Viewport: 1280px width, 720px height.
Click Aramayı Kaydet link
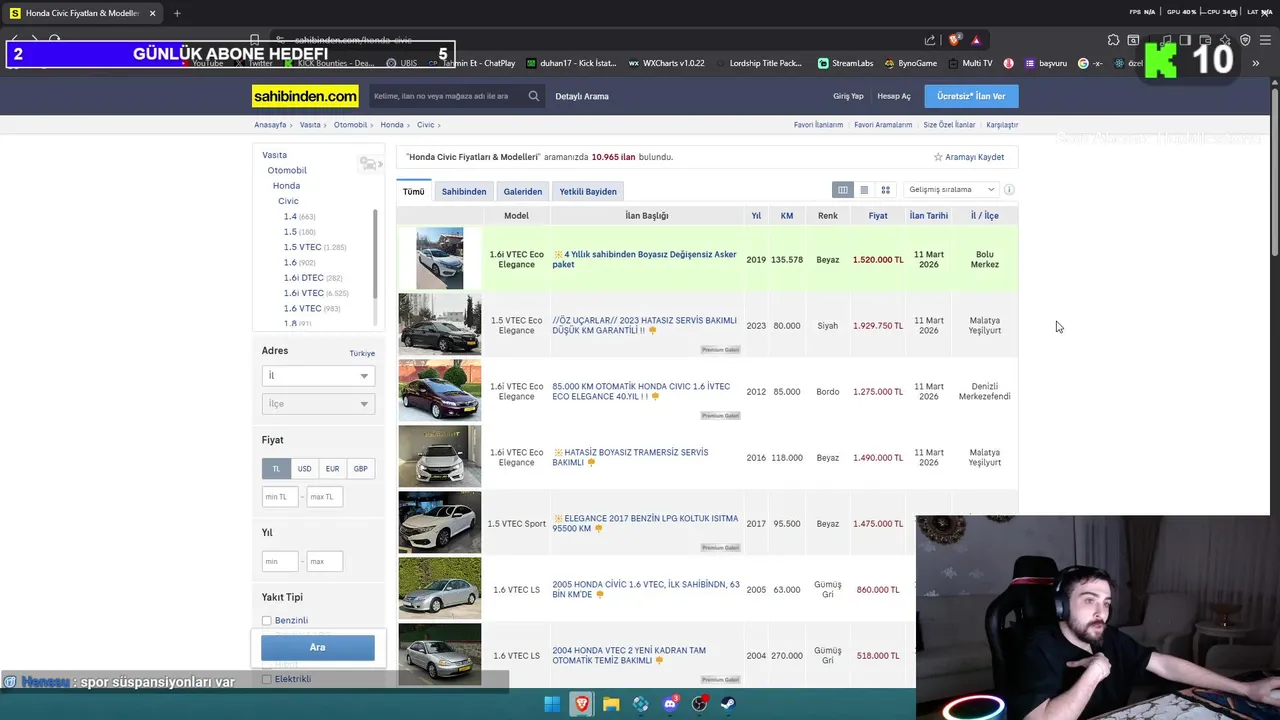pos(975,157)
